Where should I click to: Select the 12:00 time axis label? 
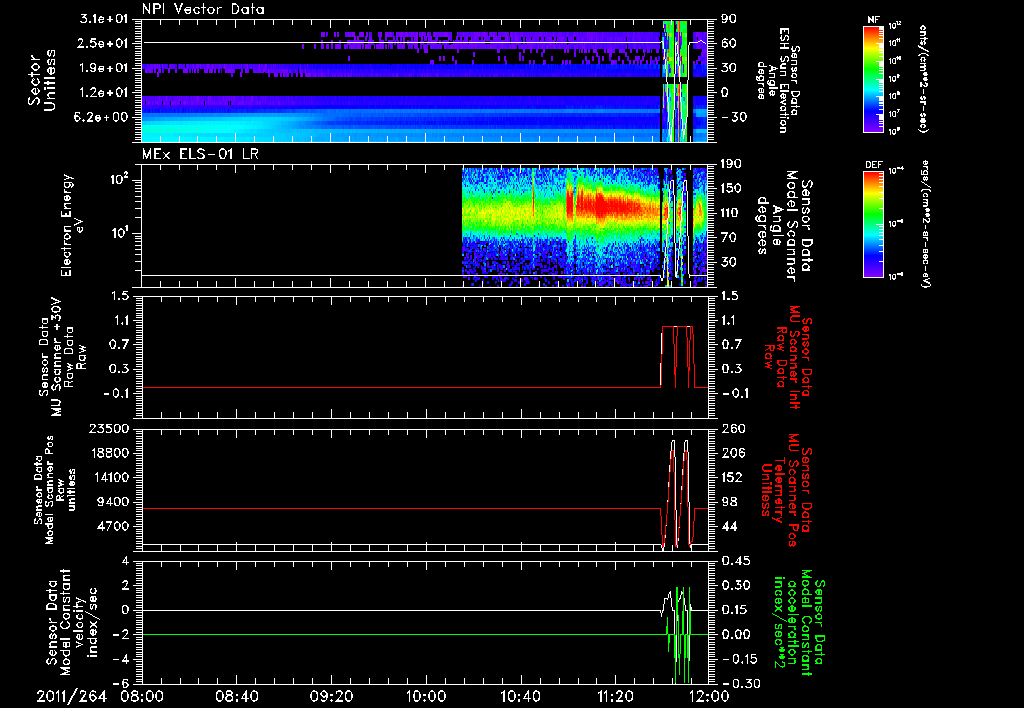708,695
